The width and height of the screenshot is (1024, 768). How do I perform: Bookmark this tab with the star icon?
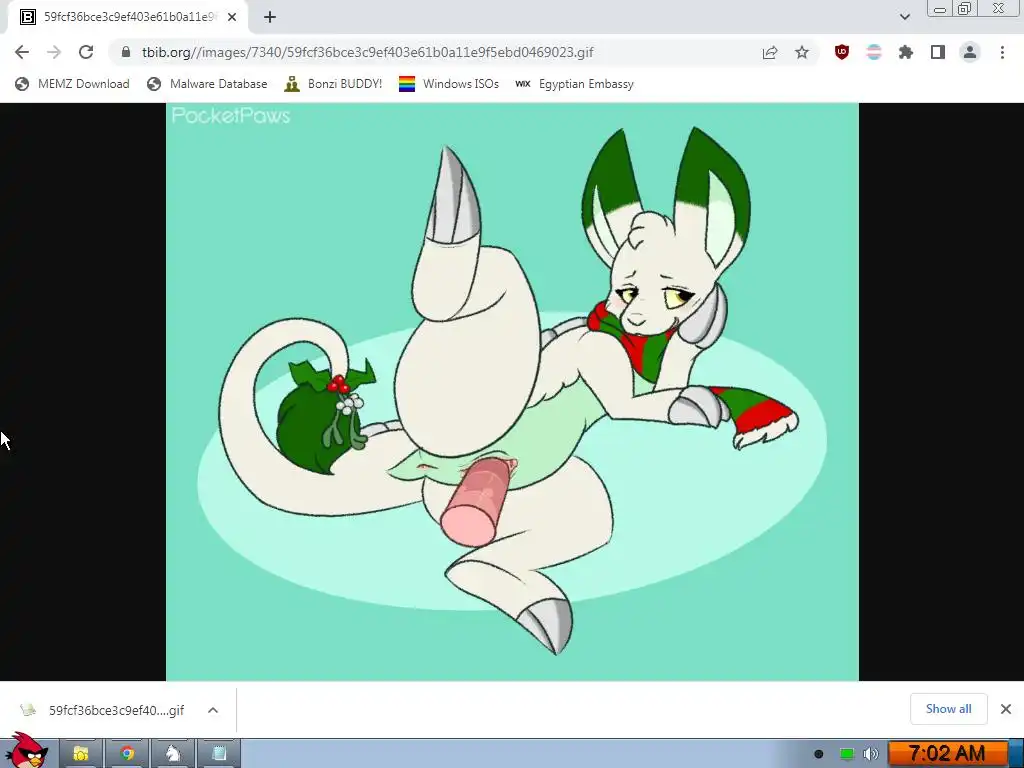[x=802, y=52]
